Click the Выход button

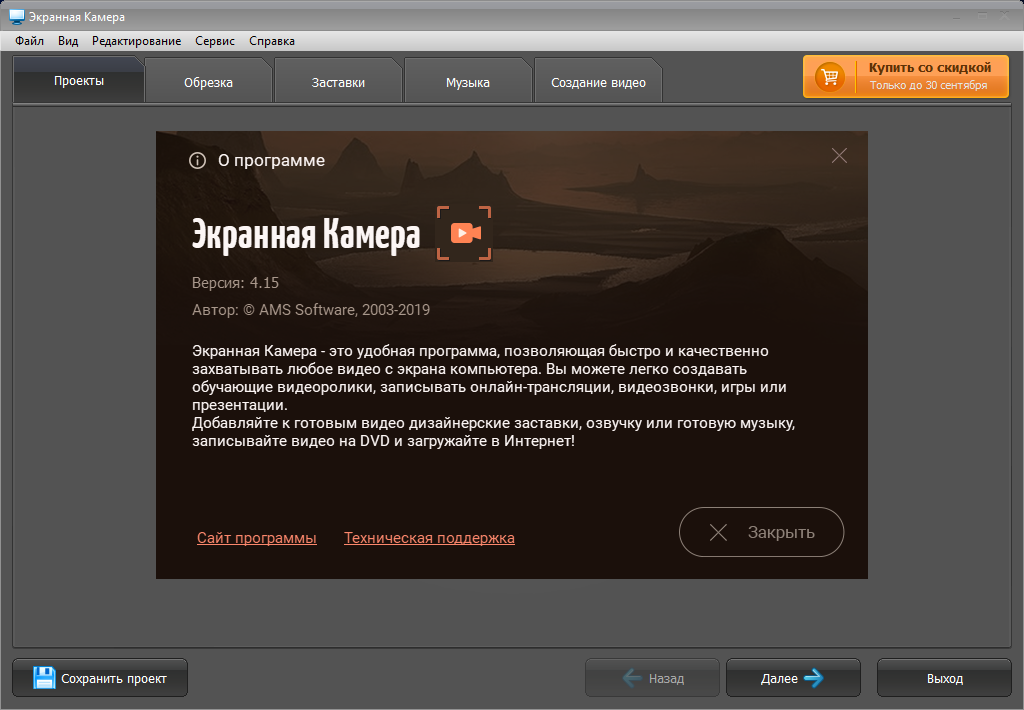coord(944,678)
